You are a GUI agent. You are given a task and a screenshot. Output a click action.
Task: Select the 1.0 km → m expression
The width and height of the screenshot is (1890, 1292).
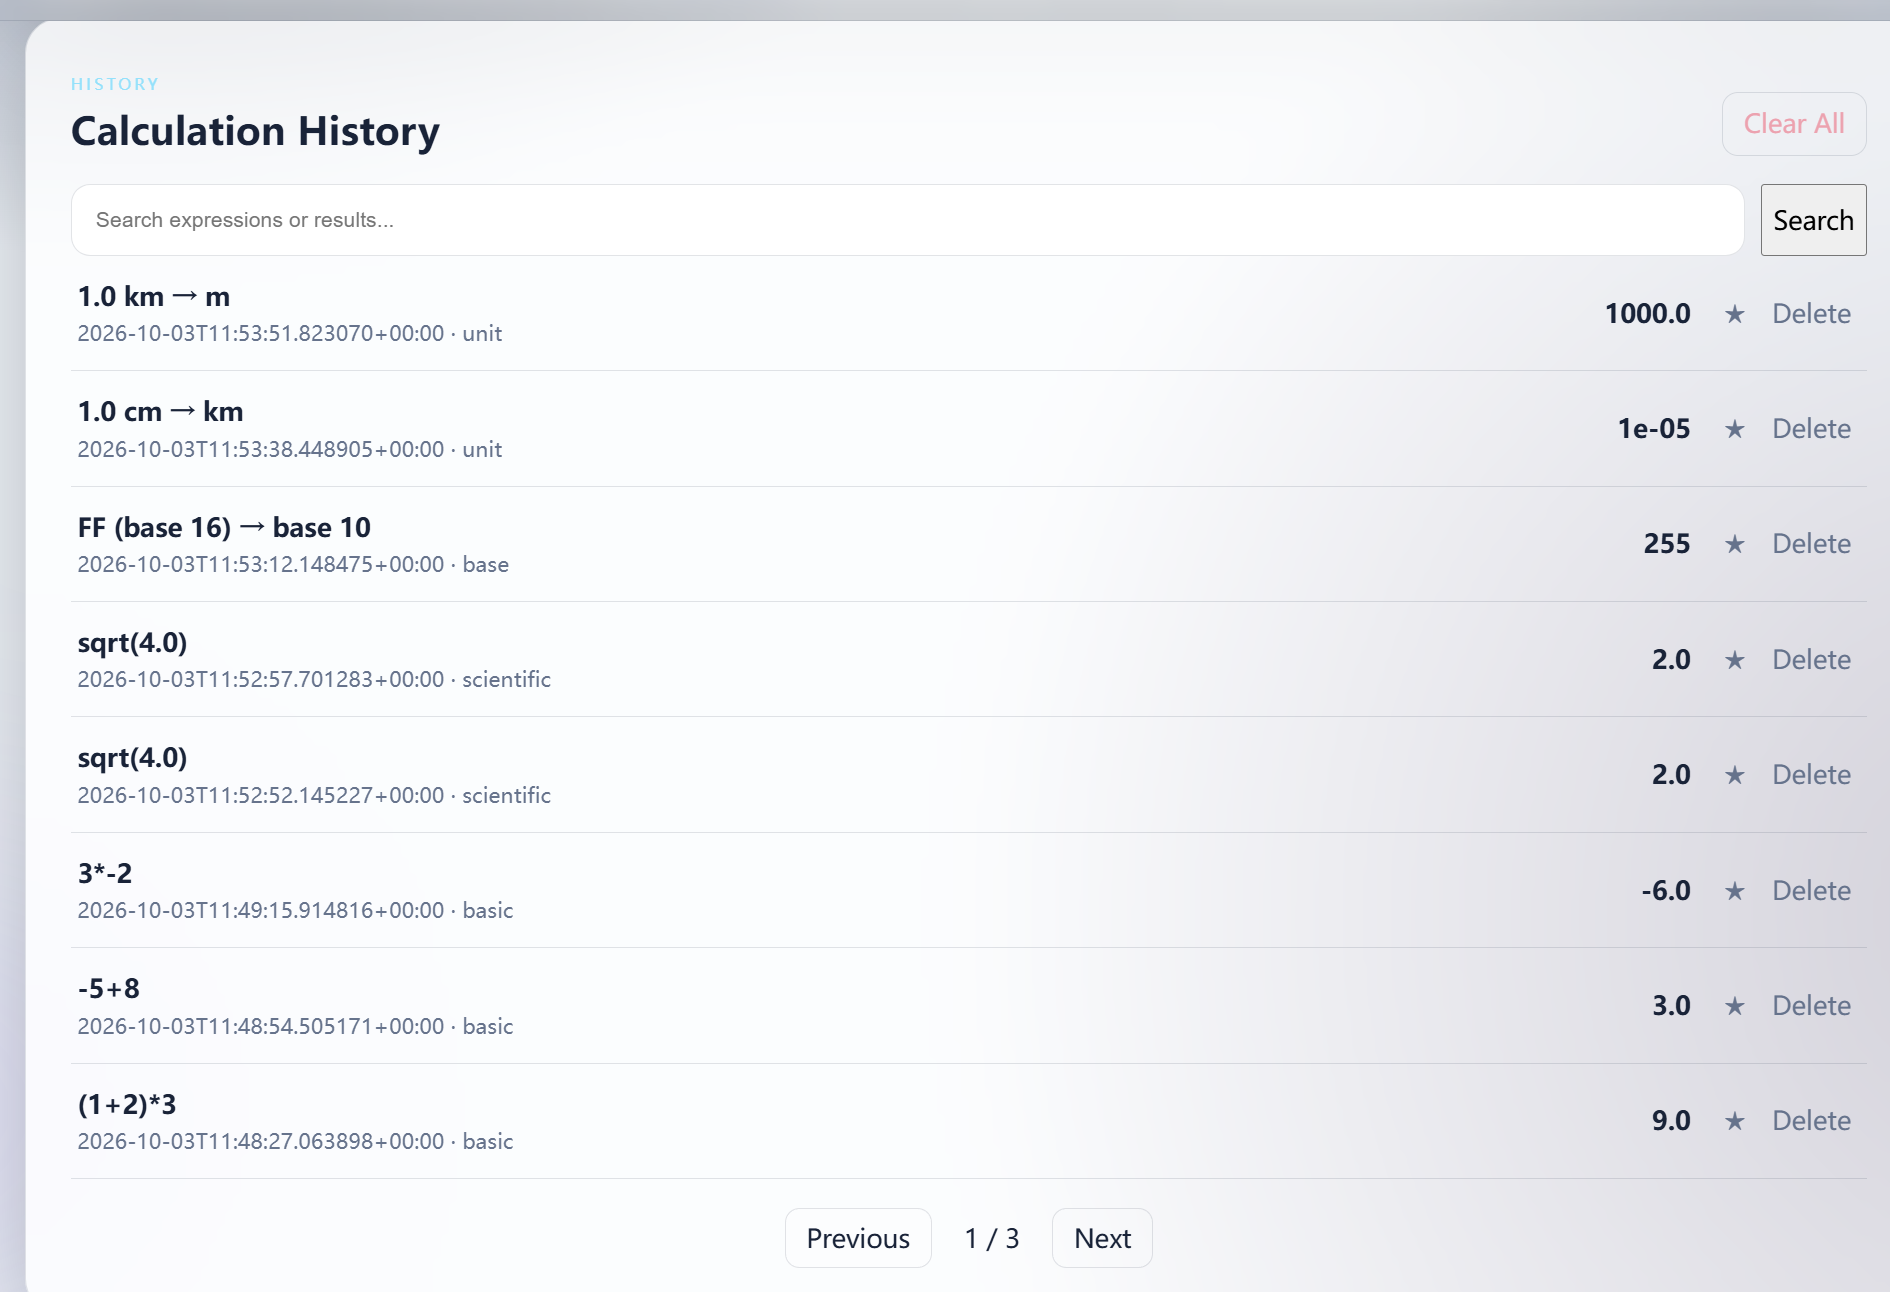pos(154,297)
